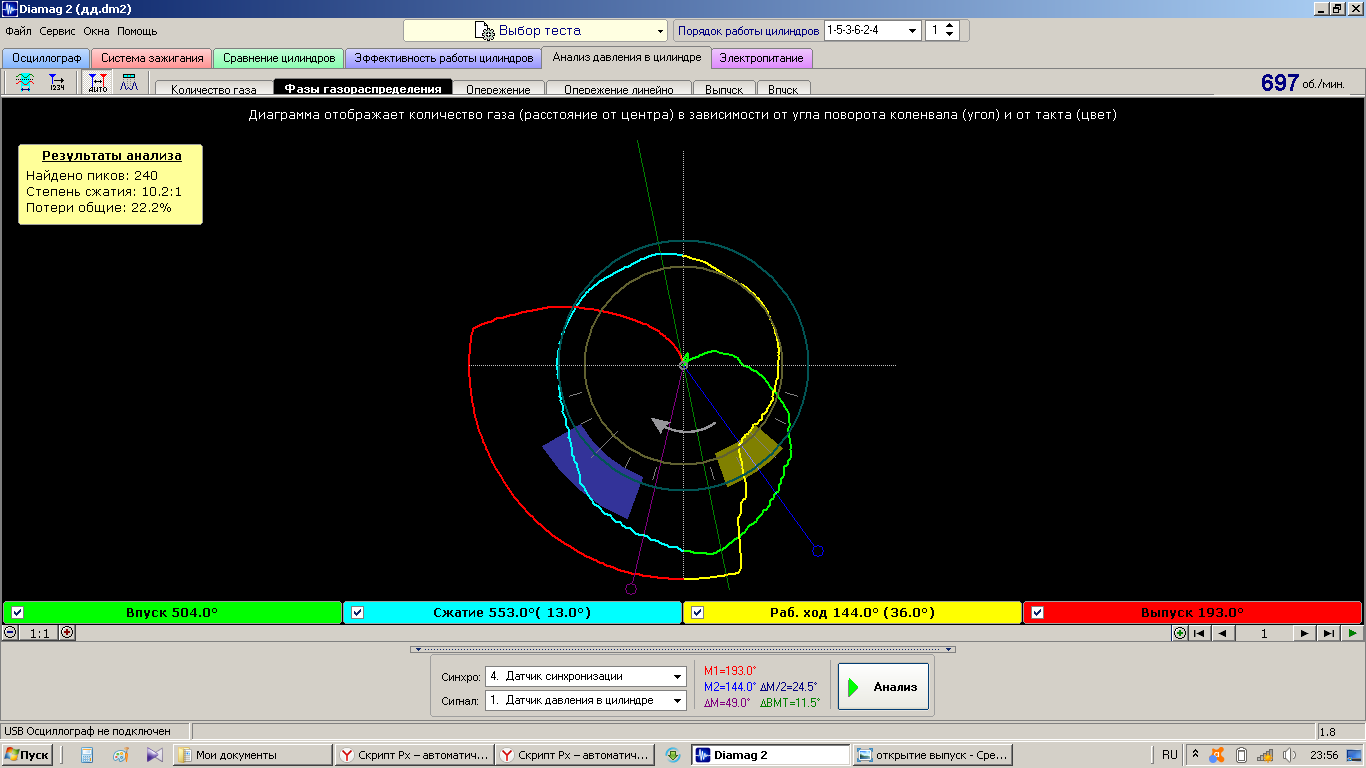Open Мои документы taskbar item
The width and height of the screenshot is (1366, 768).
tap(253, 755)
